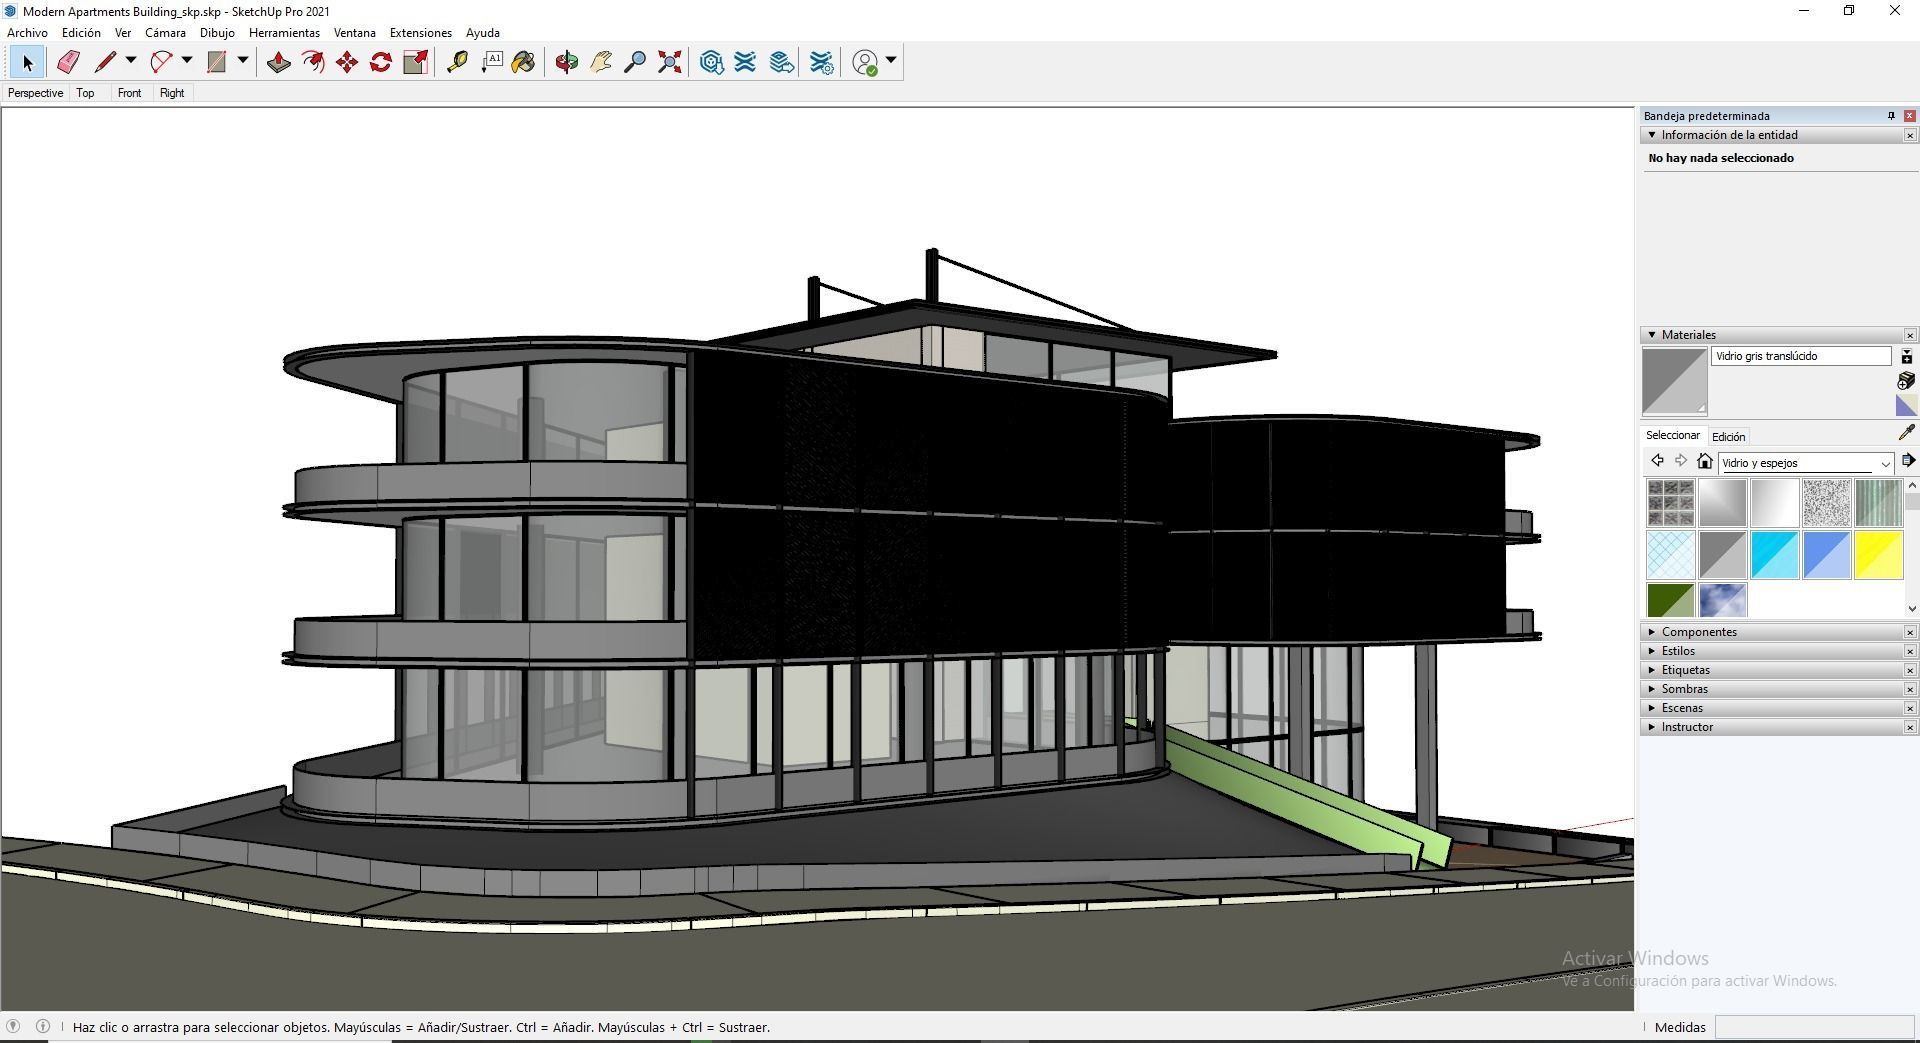Viewport: 1920px width, 1043px height.
Task: Activate the Paint Bucket tool
Action: click(524, 62)
